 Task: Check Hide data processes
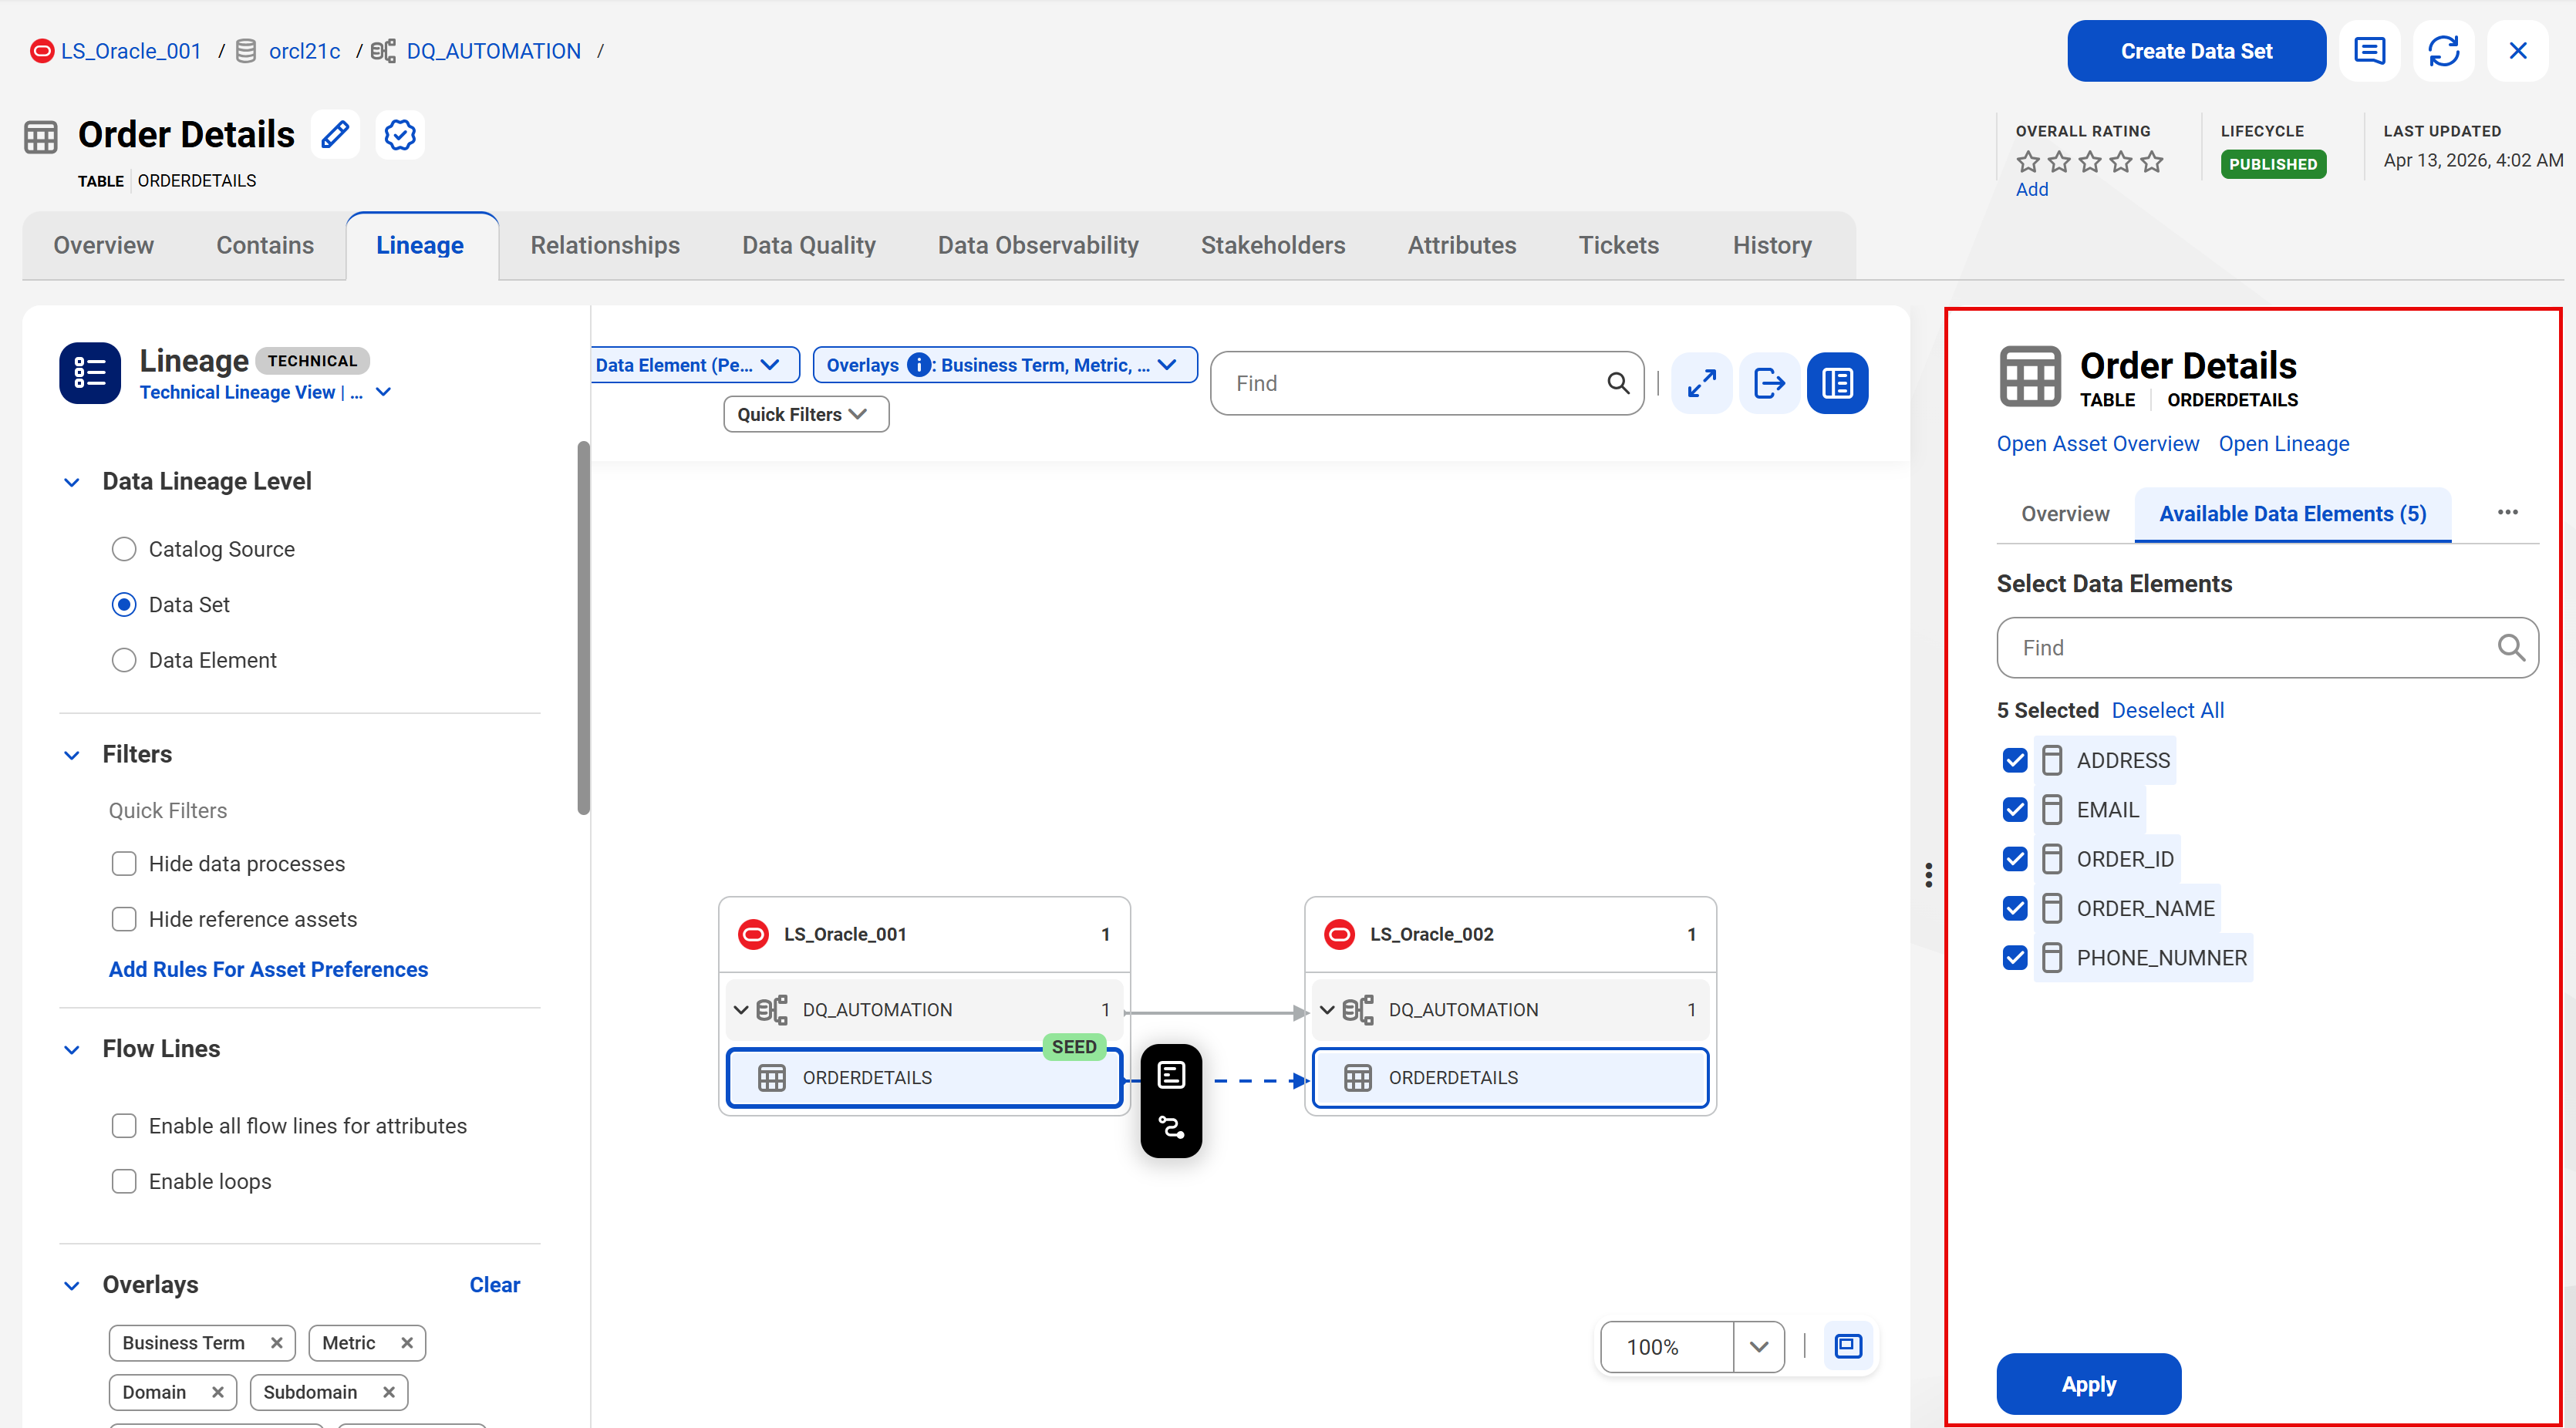click(x=124, y=863)
